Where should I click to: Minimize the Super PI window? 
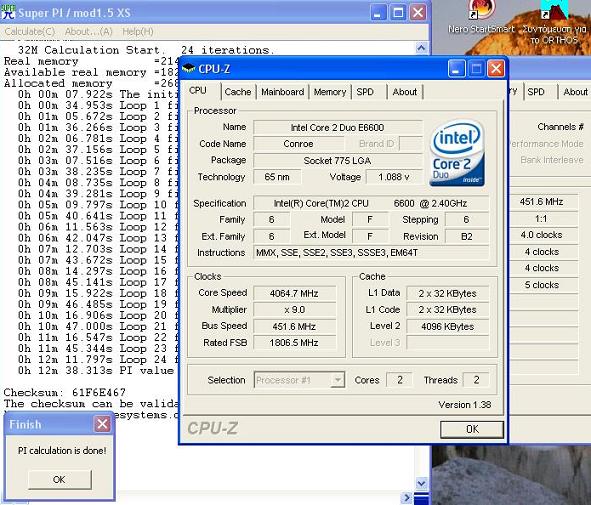pos(378,13)
